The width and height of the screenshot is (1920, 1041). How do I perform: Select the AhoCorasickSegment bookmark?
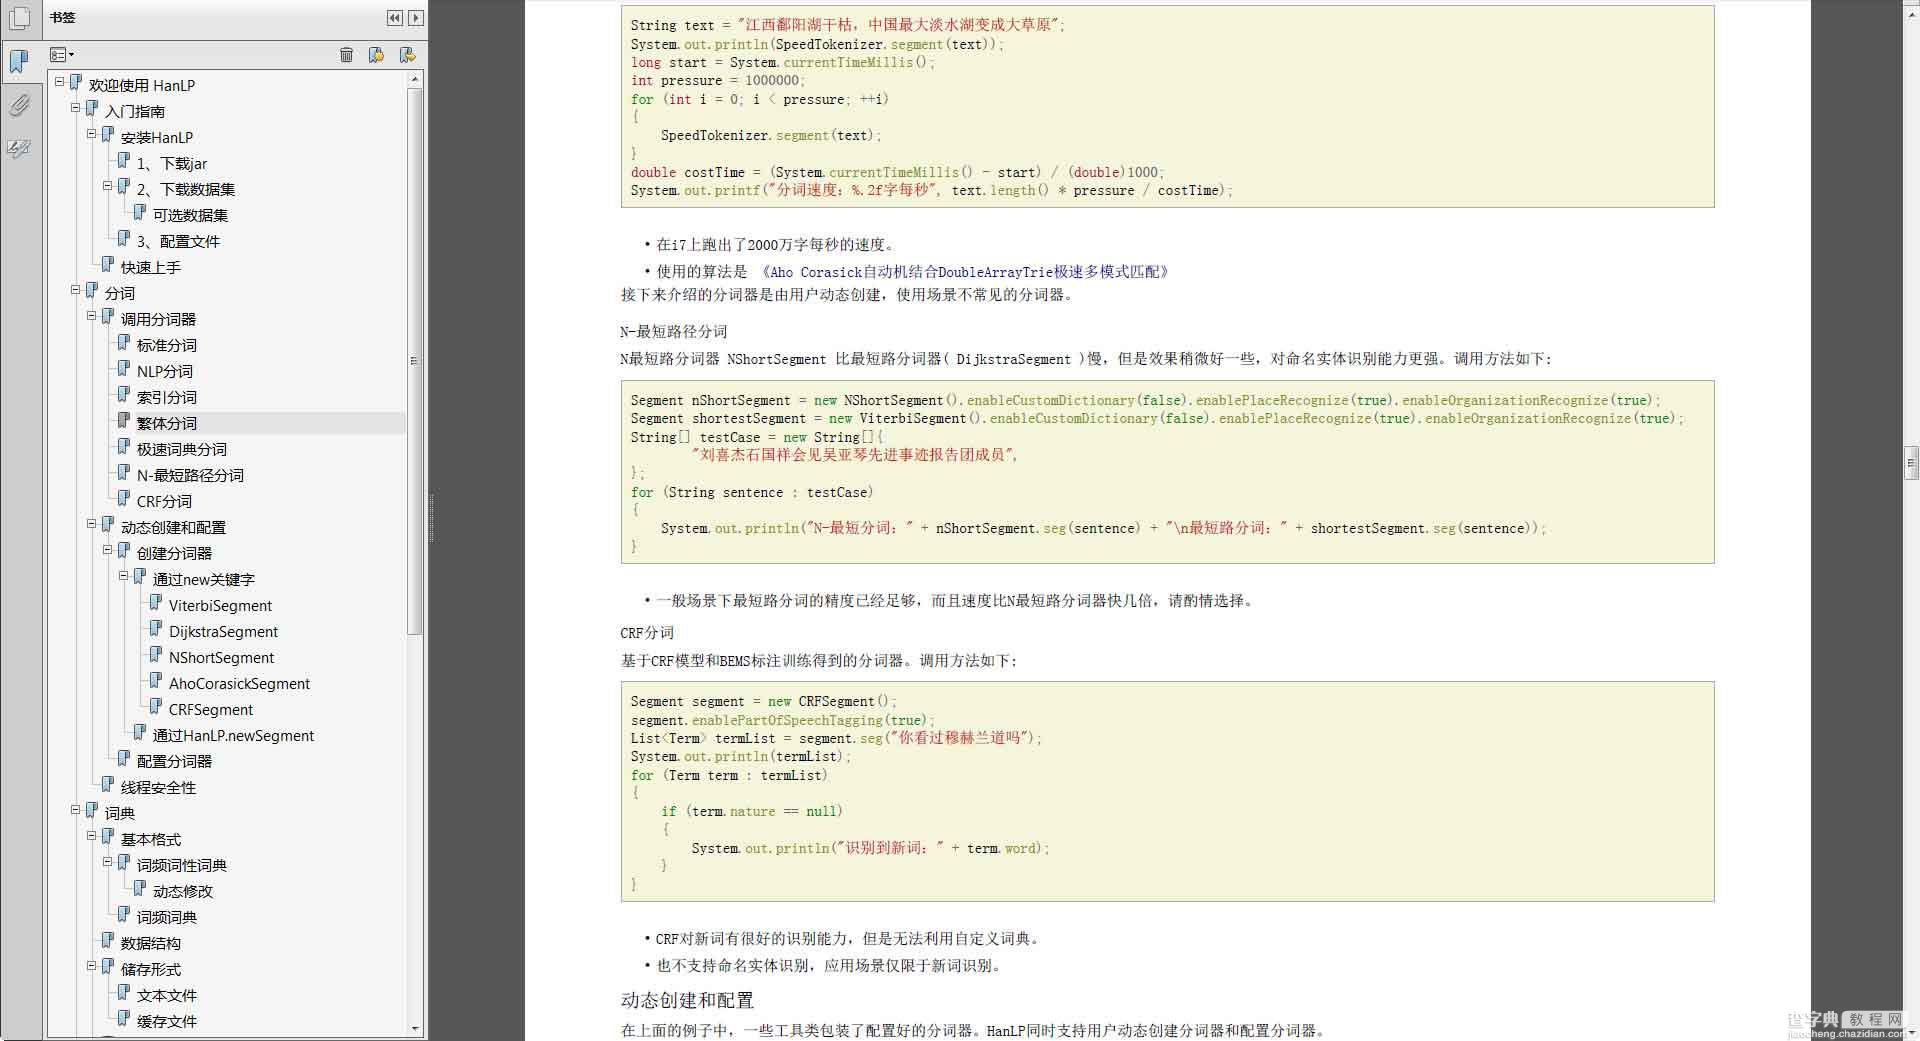pos(239,683)
